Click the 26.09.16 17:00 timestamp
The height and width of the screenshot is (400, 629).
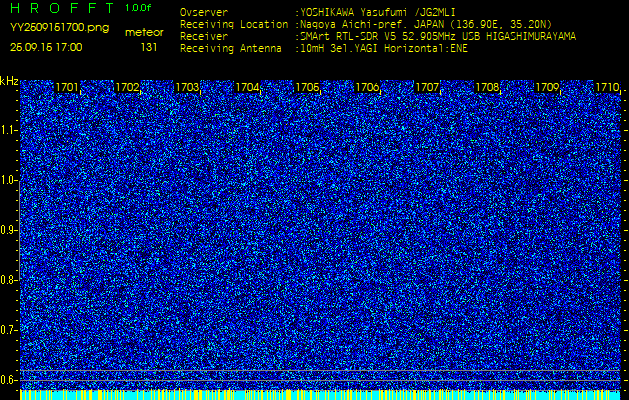click(46, 47)
